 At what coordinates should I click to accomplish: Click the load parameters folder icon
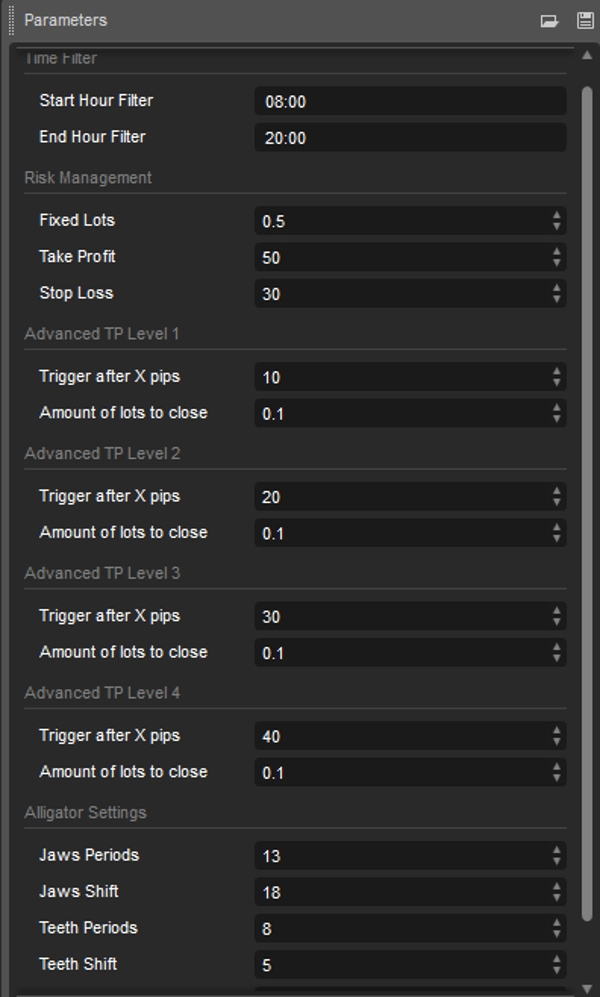[549, 20]
